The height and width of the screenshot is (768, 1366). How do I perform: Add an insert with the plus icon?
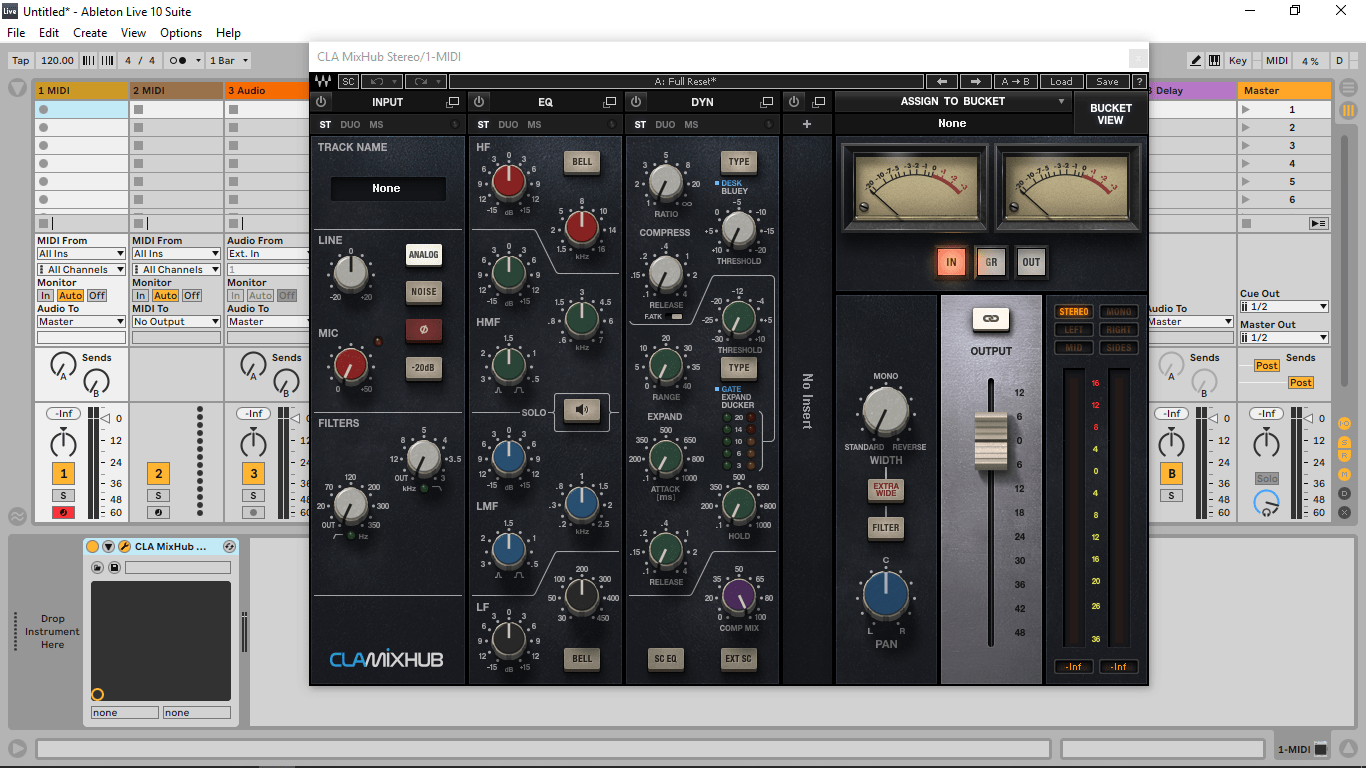point(807,125)
